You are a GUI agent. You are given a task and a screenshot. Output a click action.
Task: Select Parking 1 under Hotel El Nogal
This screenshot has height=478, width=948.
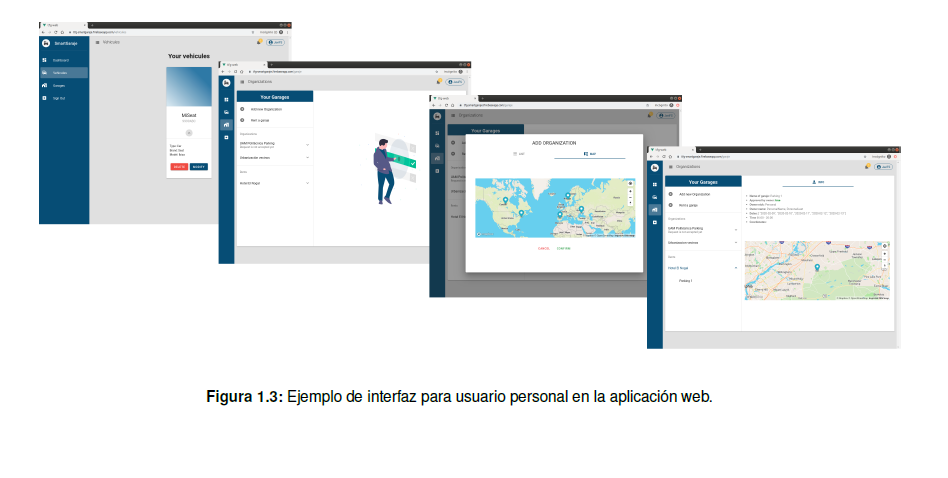(686, 281)
